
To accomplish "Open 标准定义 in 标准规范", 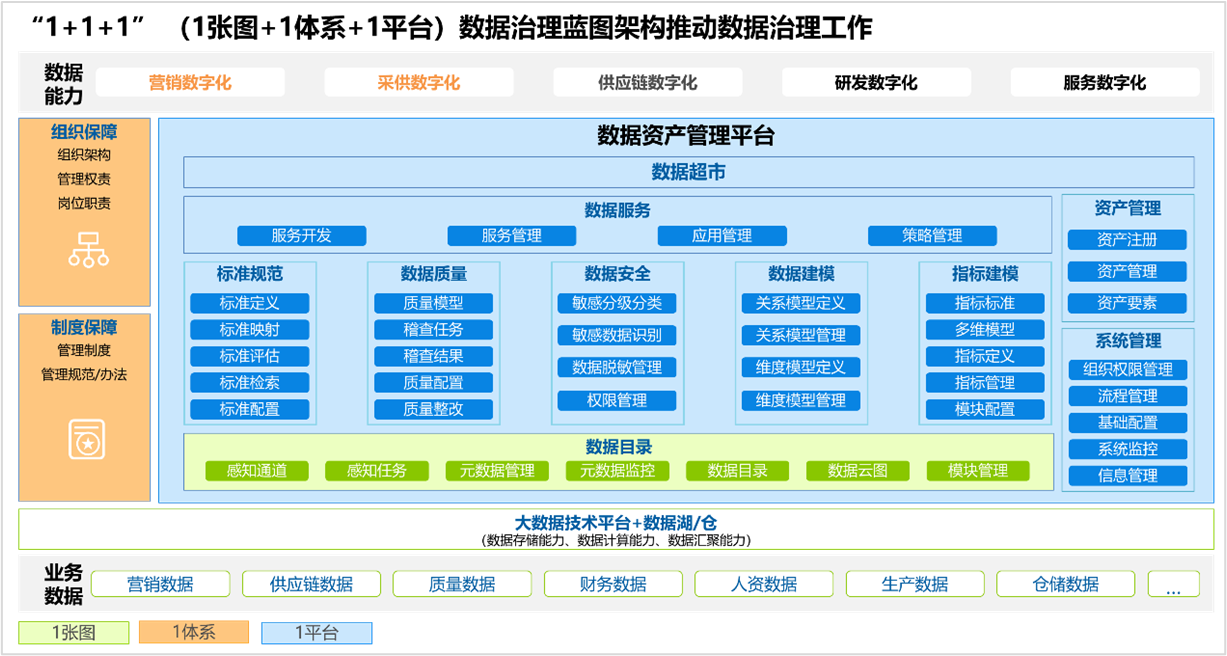I will pos(249,303).
